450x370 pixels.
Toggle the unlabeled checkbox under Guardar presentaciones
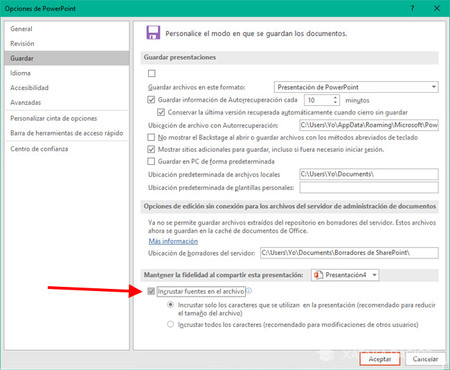click(152, 73)
